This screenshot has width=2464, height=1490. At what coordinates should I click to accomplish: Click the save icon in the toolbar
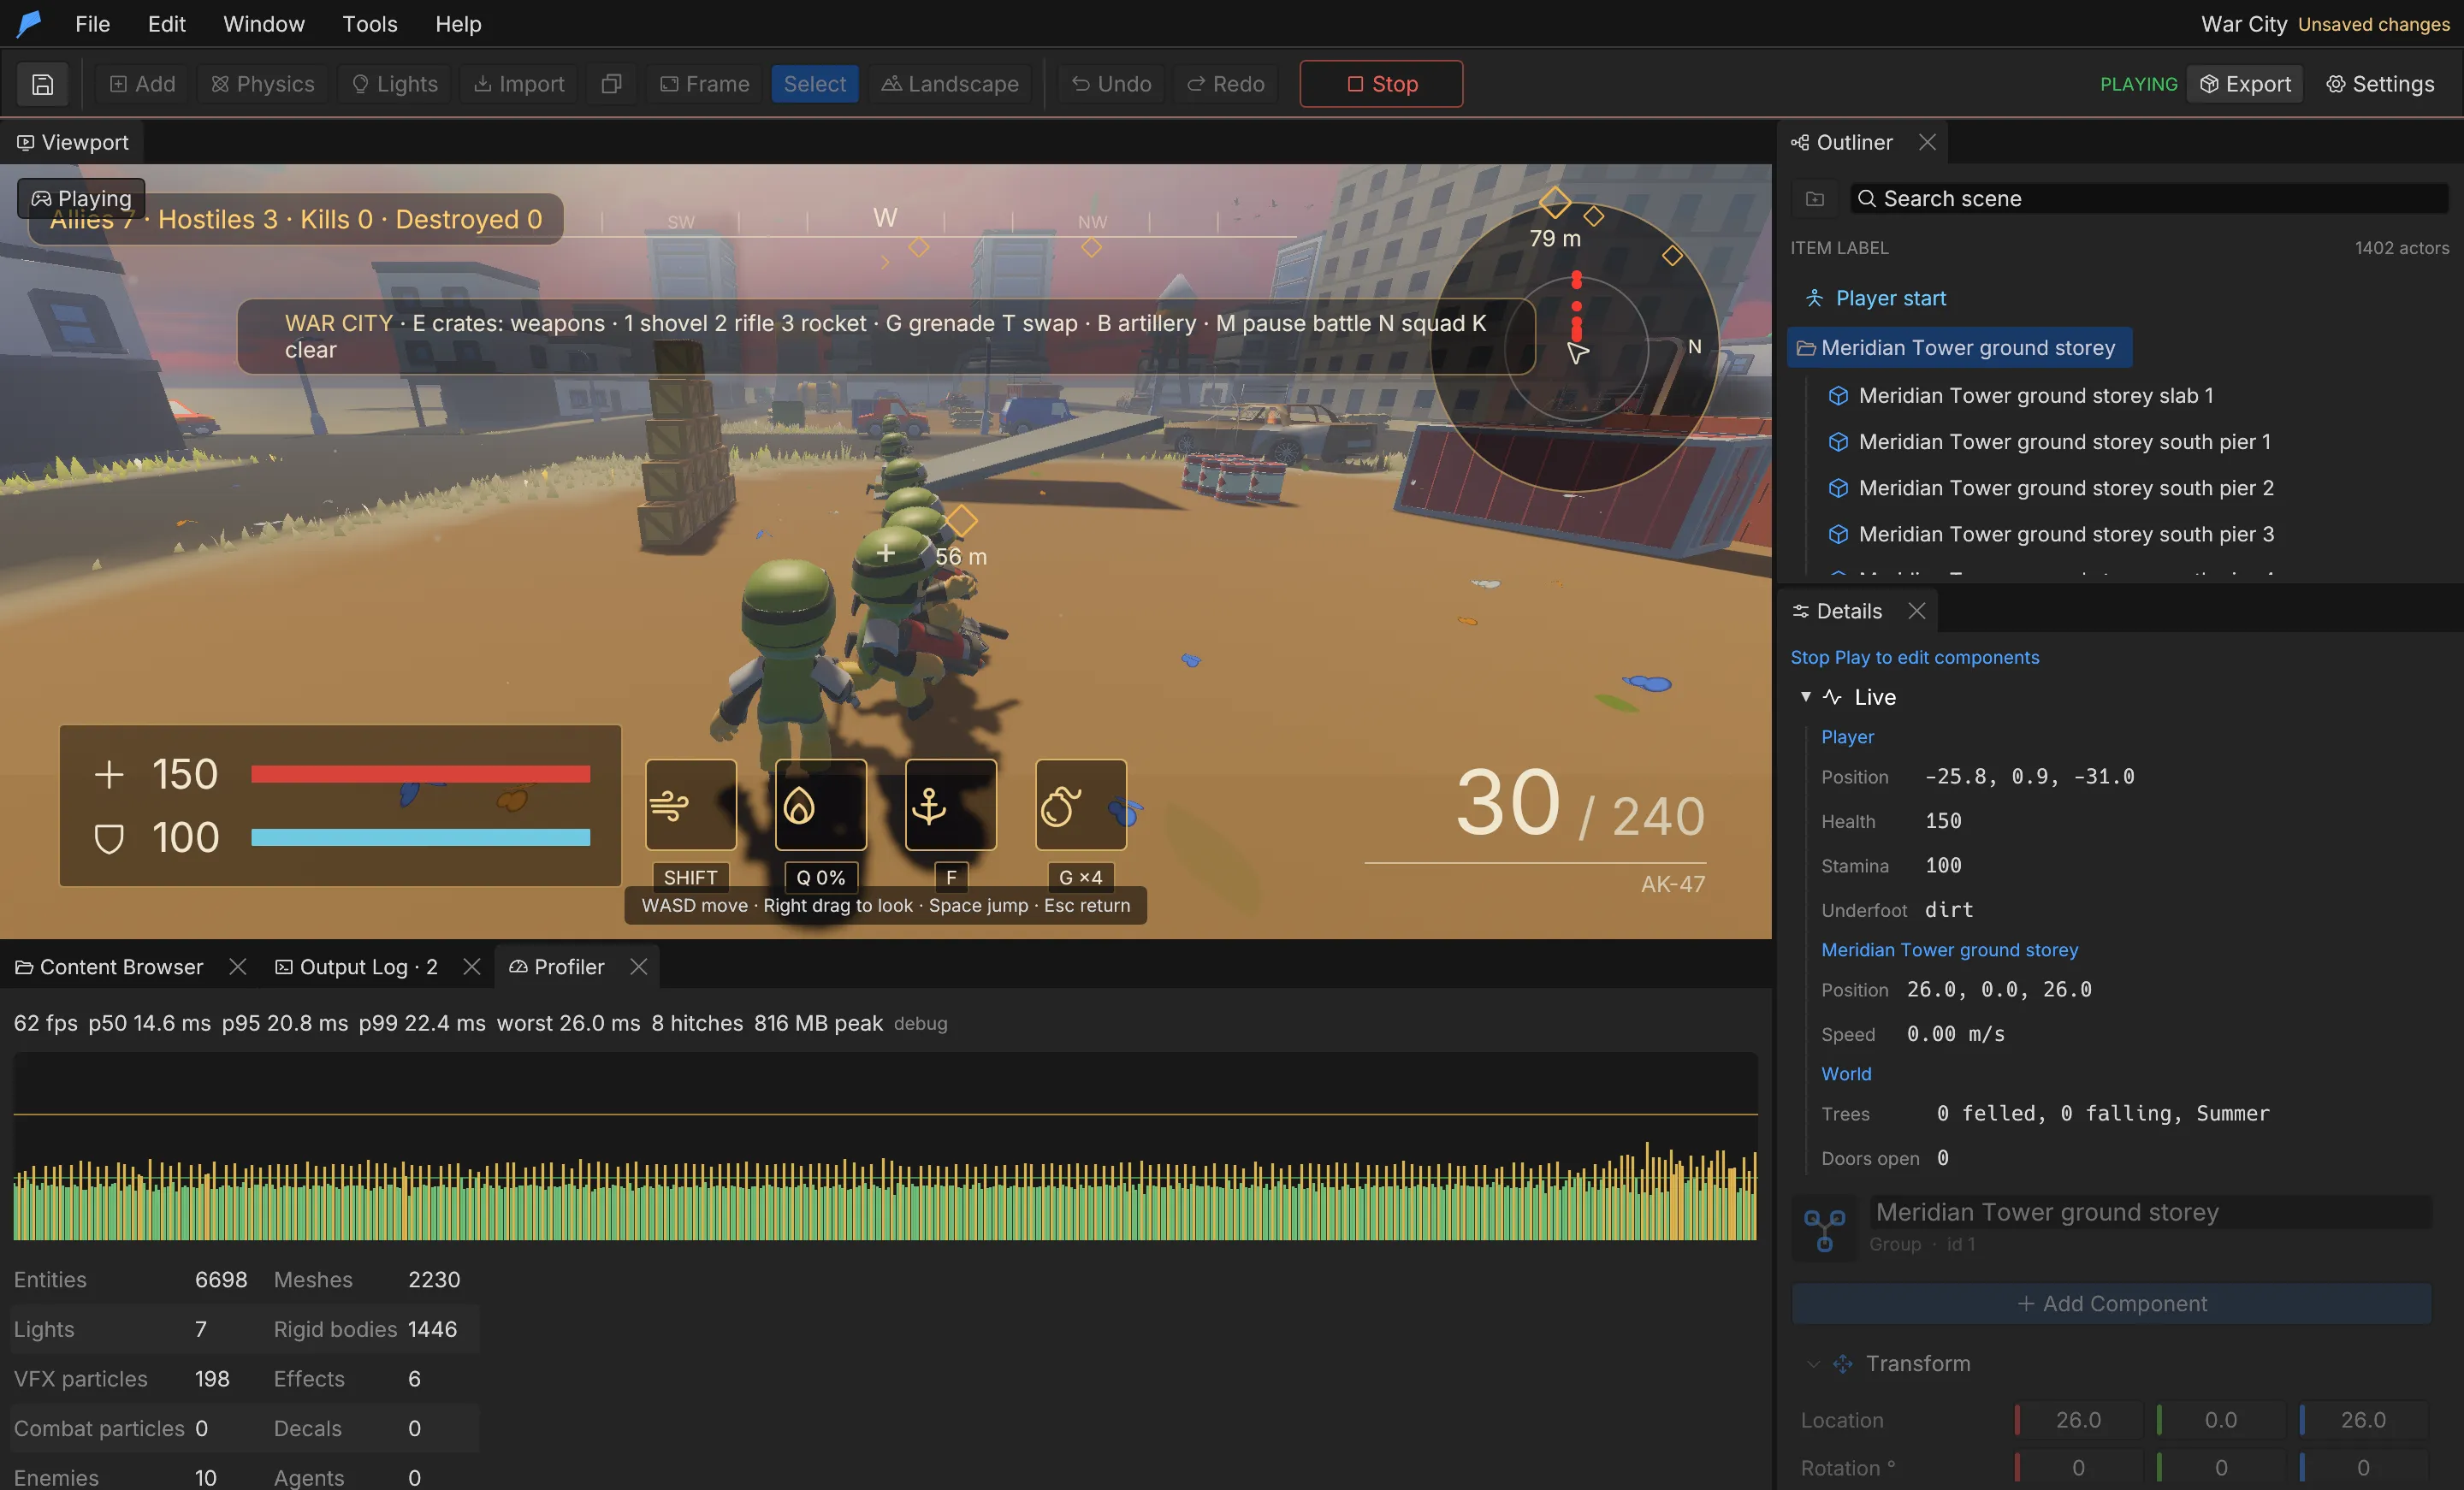click(x=42, y=84)
